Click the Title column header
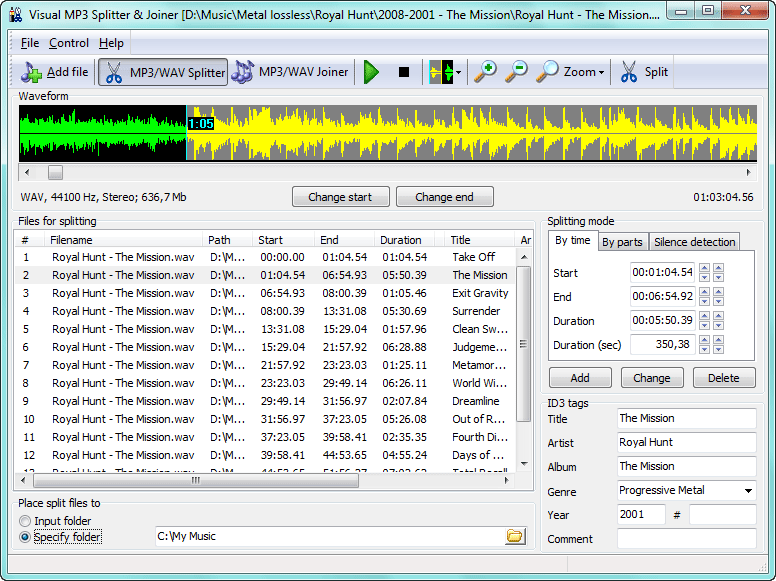 [x=479, y=240]
